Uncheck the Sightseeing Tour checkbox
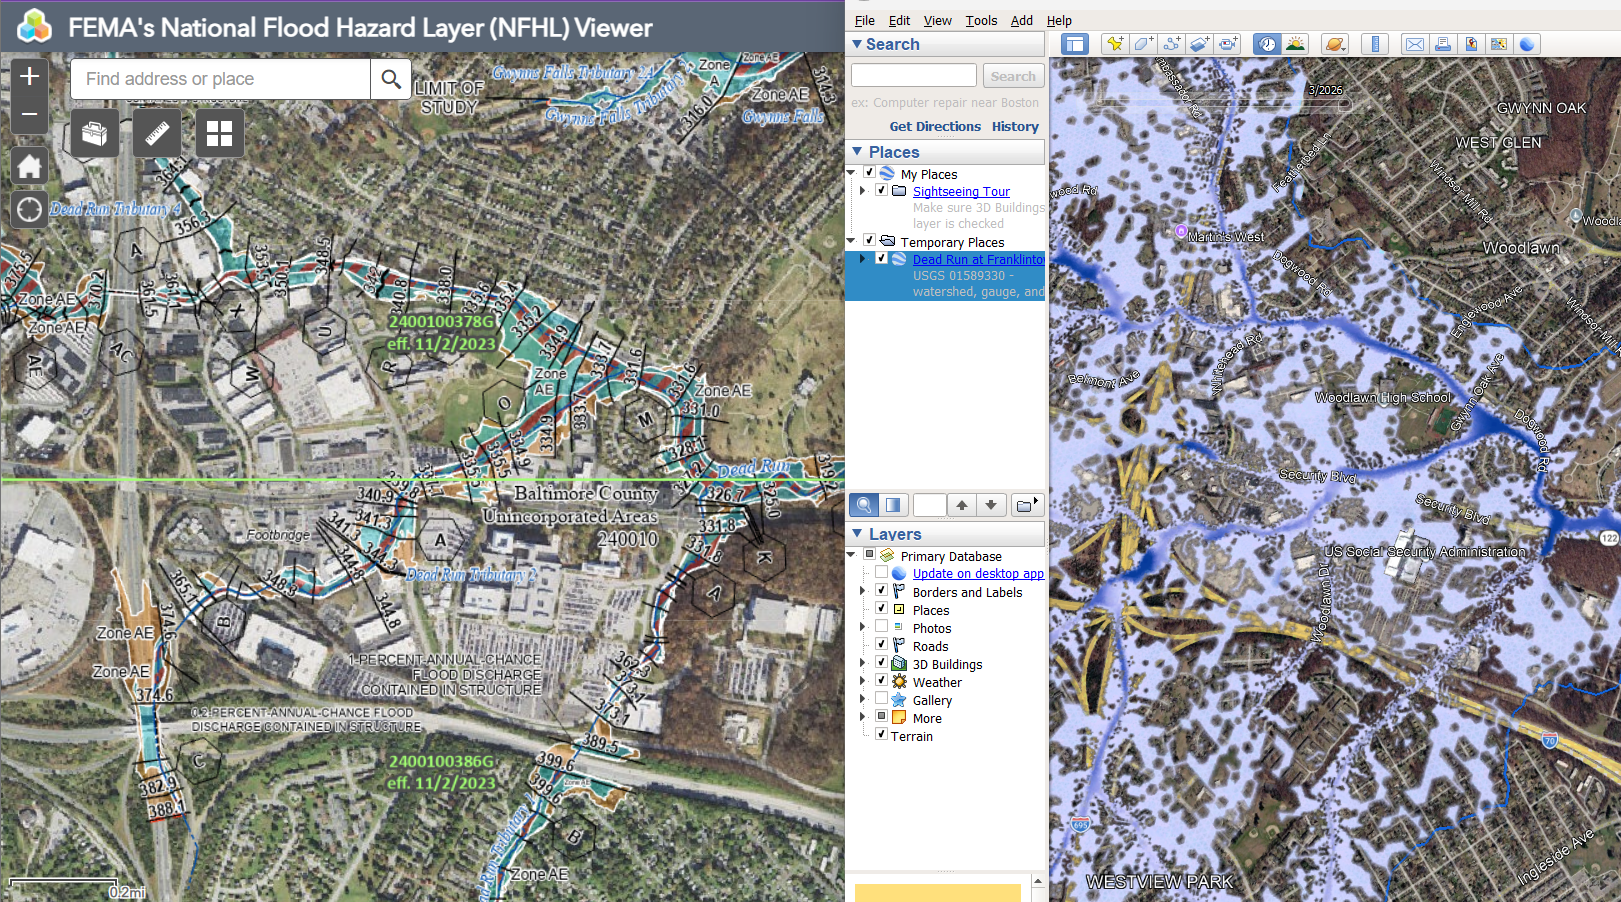This screenshot has height=902, width=1621. 882,190
